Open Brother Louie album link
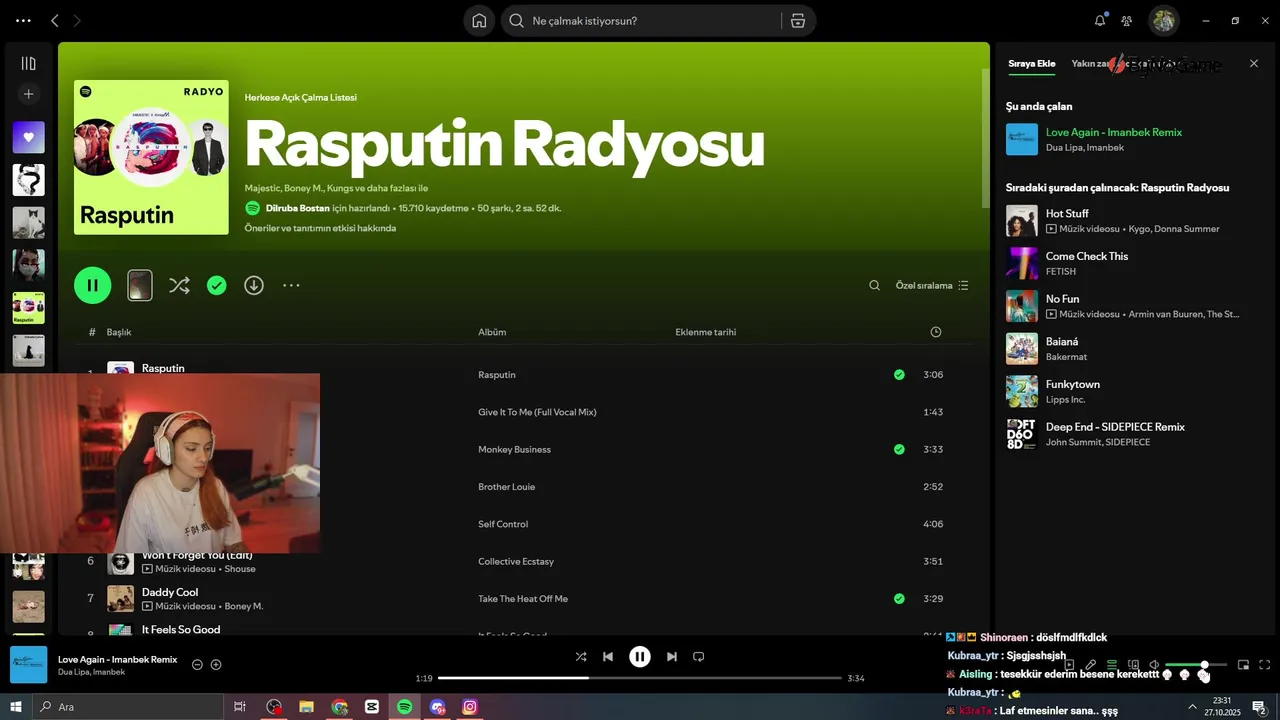This screenshot has height=720, width=1280. (x=506, y=487)
